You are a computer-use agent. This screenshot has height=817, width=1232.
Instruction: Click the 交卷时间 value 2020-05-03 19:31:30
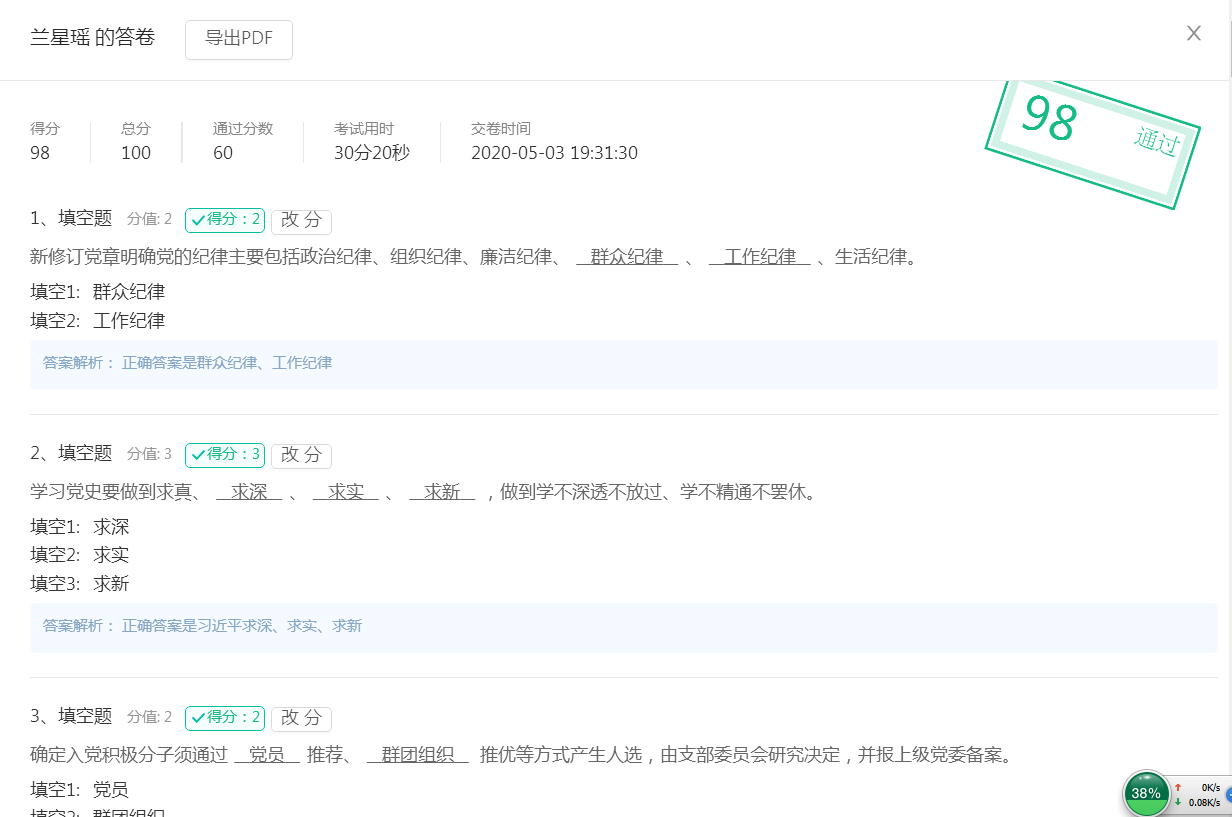coord(554,153)
